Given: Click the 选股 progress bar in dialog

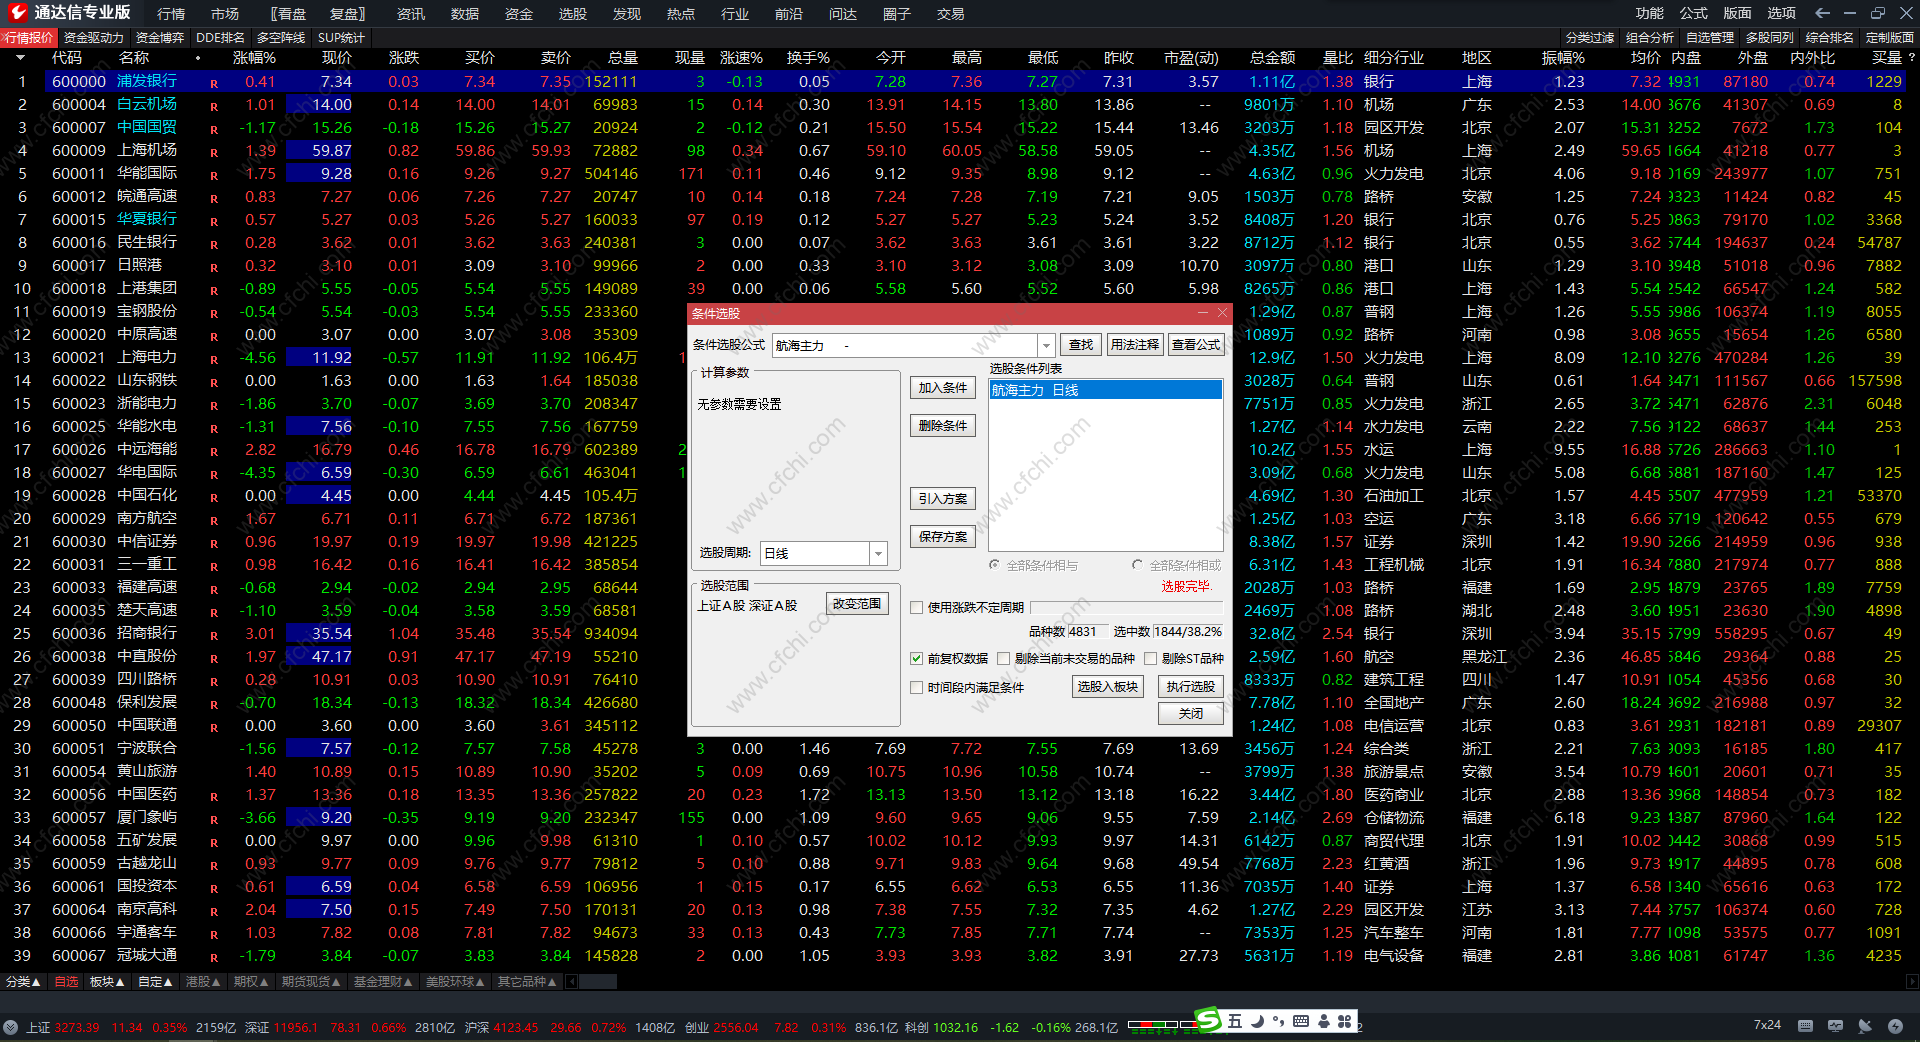Looking at the screenshot, I should pos(1126,607).
